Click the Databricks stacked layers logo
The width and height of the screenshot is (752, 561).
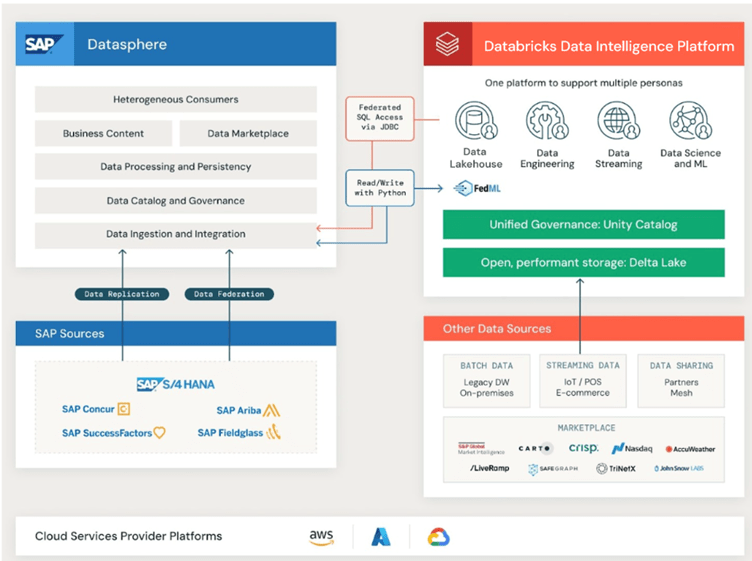click(x=447, y=44)
